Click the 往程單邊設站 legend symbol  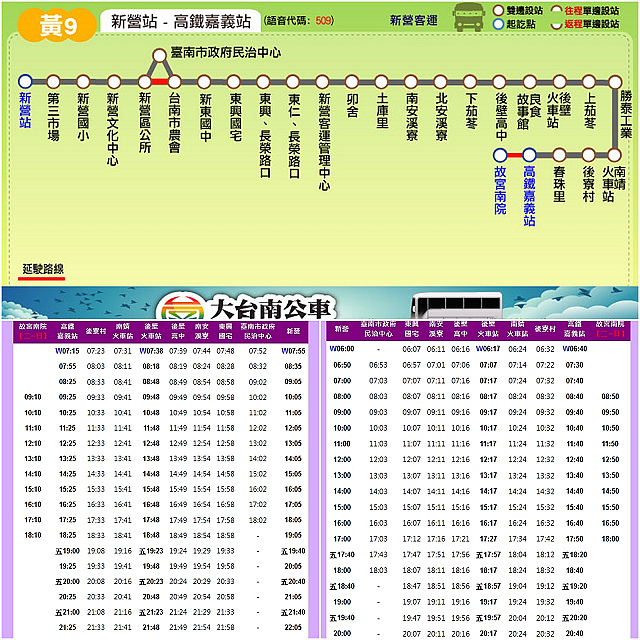tap(556, 9)
